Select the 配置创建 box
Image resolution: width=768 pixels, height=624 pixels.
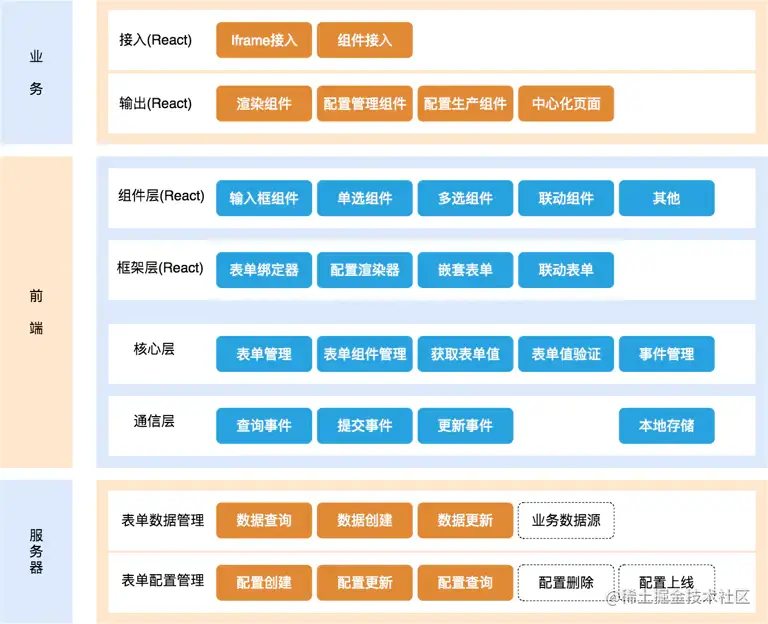click(x=264, y=582)
